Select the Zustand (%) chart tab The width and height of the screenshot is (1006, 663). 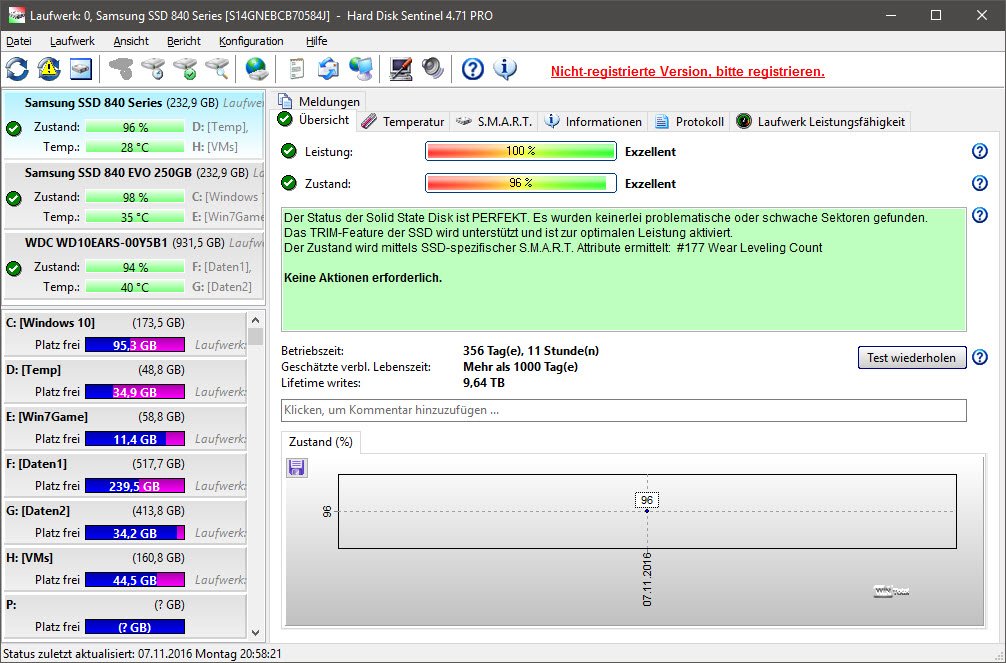(321, 442)
